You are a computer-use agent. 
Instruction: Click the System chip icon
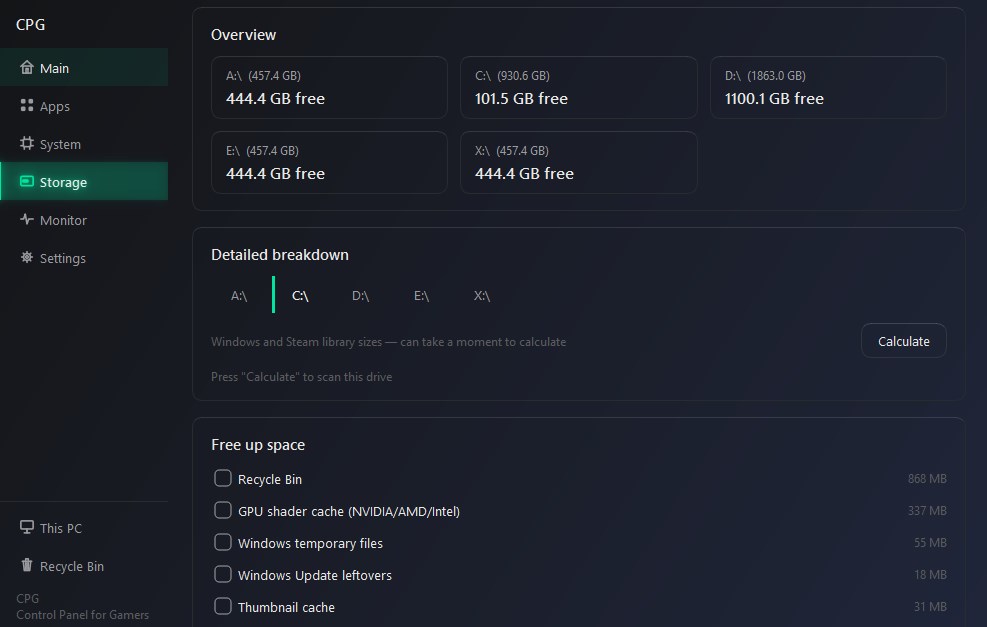coord(26,144)
